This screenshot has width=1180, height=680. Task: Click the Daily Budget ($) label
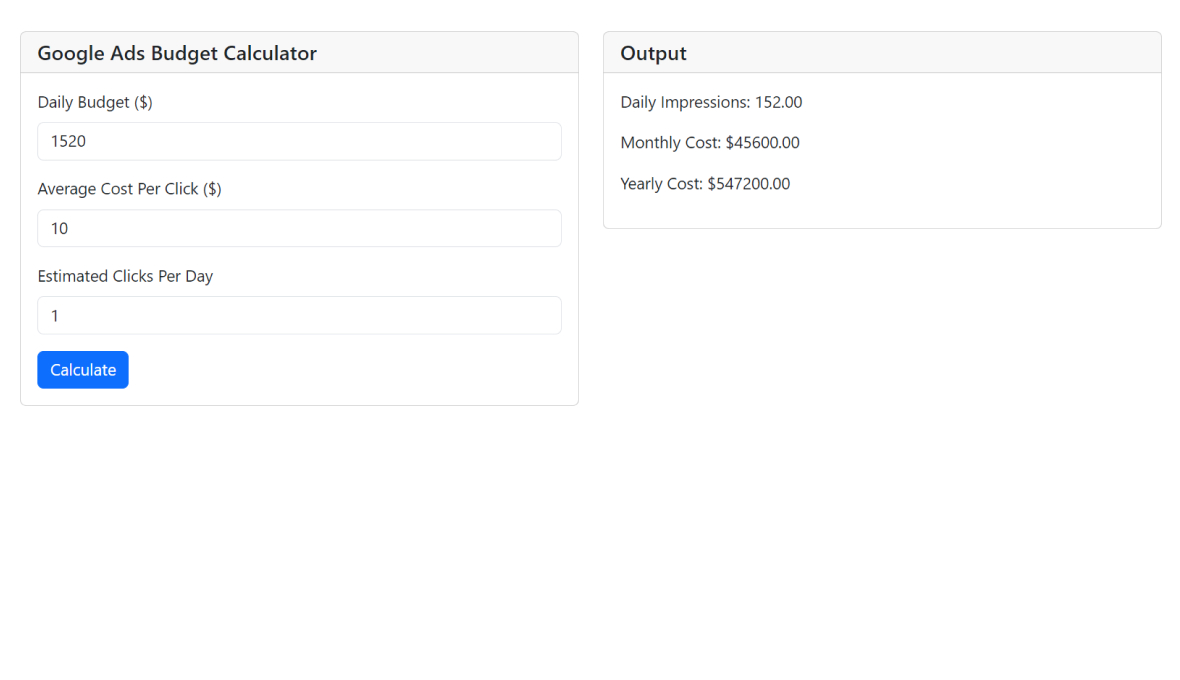tap(95, 102)
